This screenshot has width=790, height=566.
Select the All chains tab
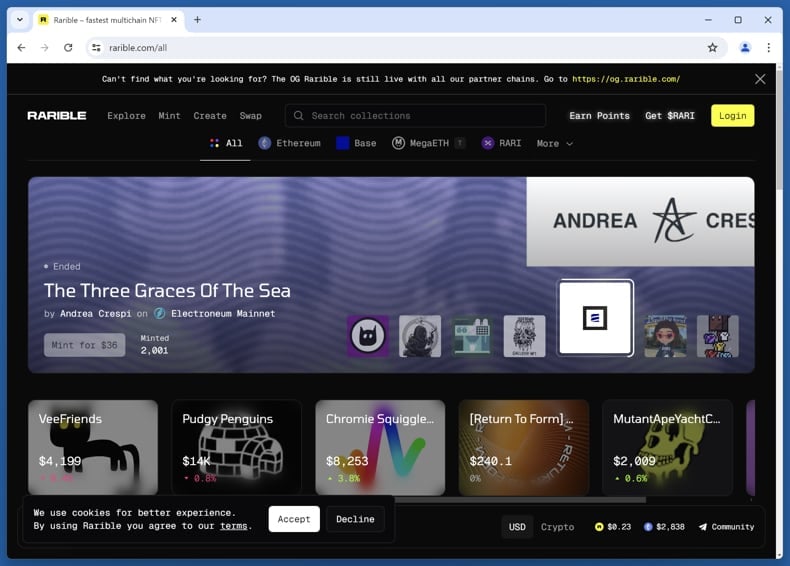tap(225, 144)
